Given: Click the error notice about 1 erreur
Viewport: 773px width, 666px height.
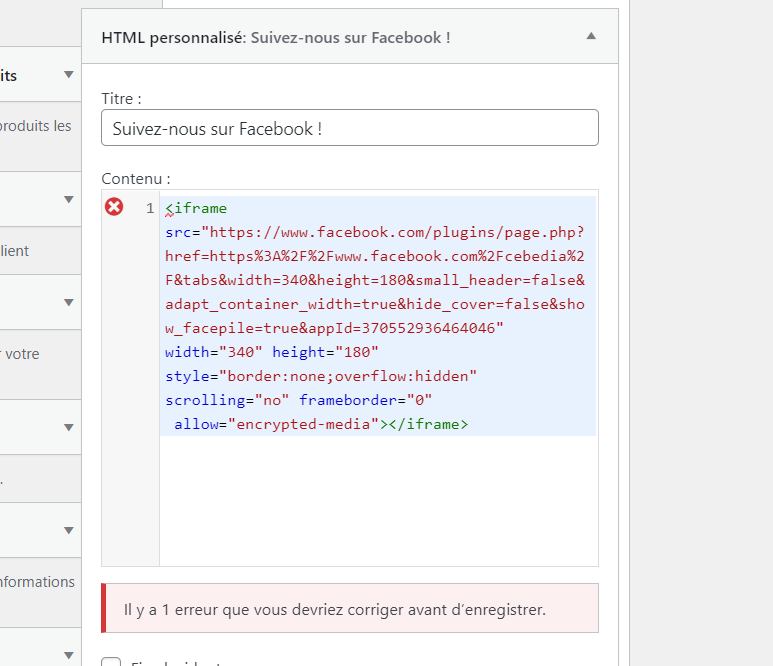Looking at the screenshot, I should (x=350, y=608).
